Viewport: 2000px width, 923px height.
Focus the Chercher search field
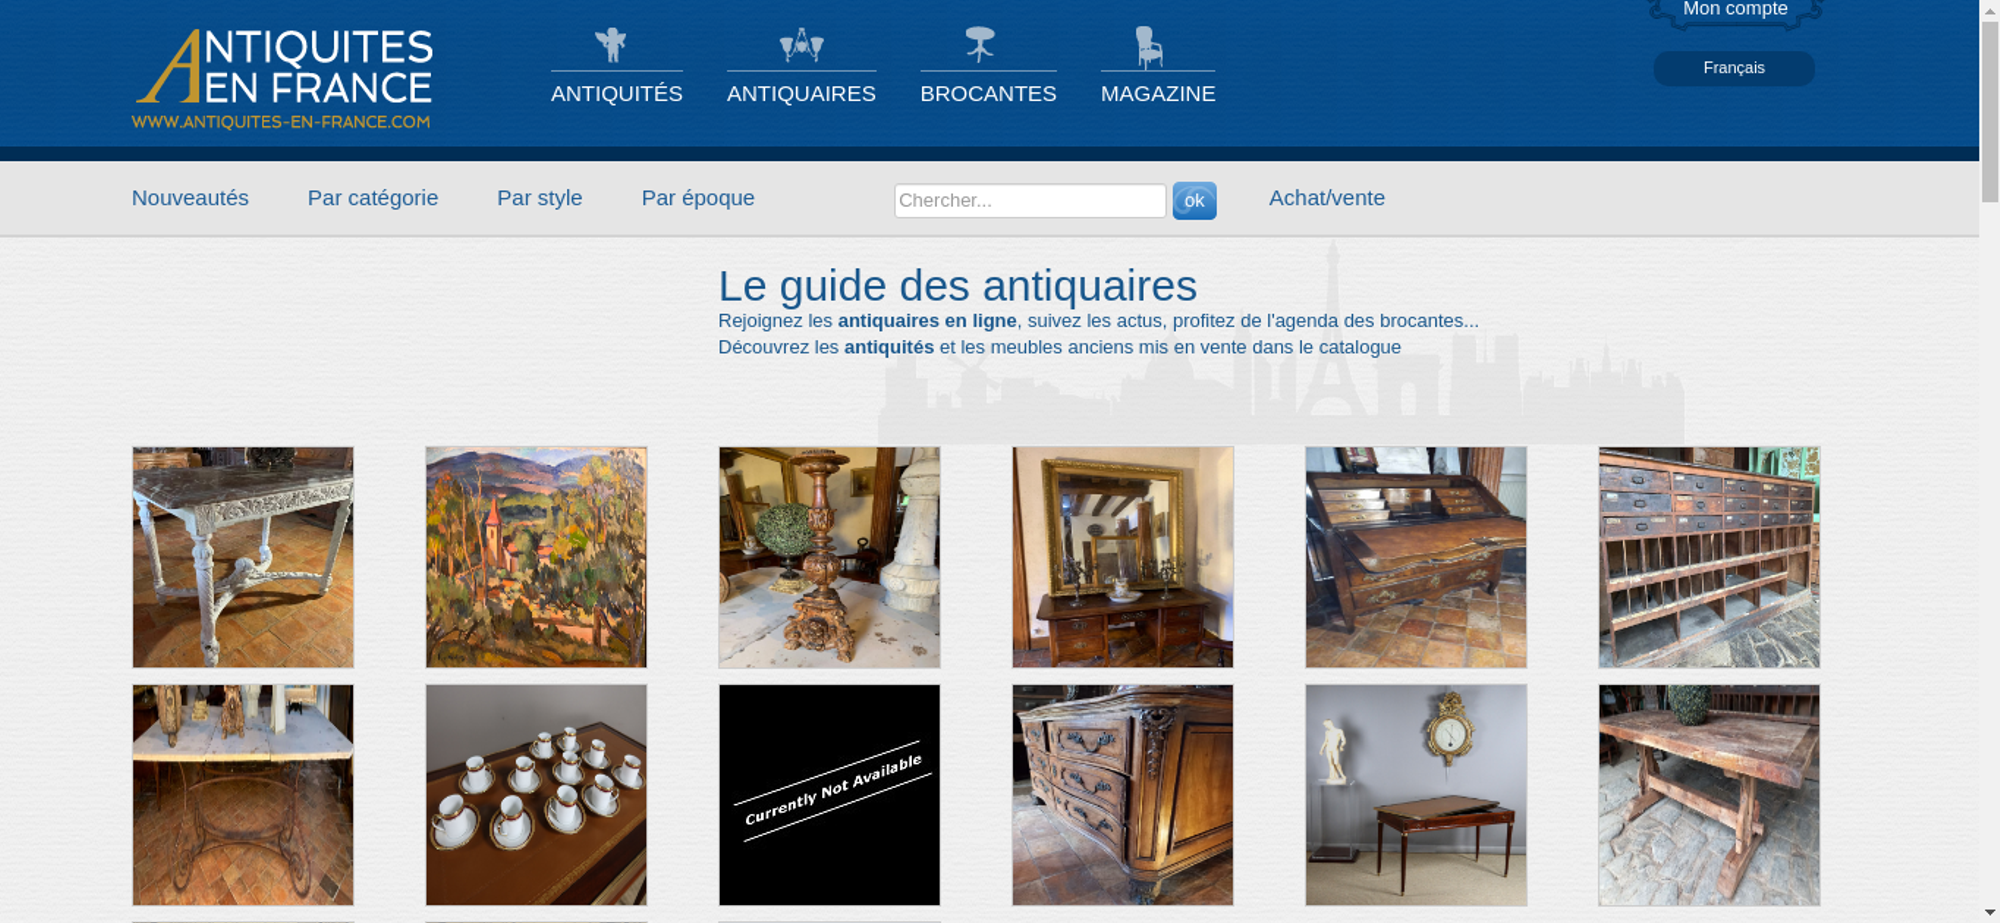[x=1030, y=201]
